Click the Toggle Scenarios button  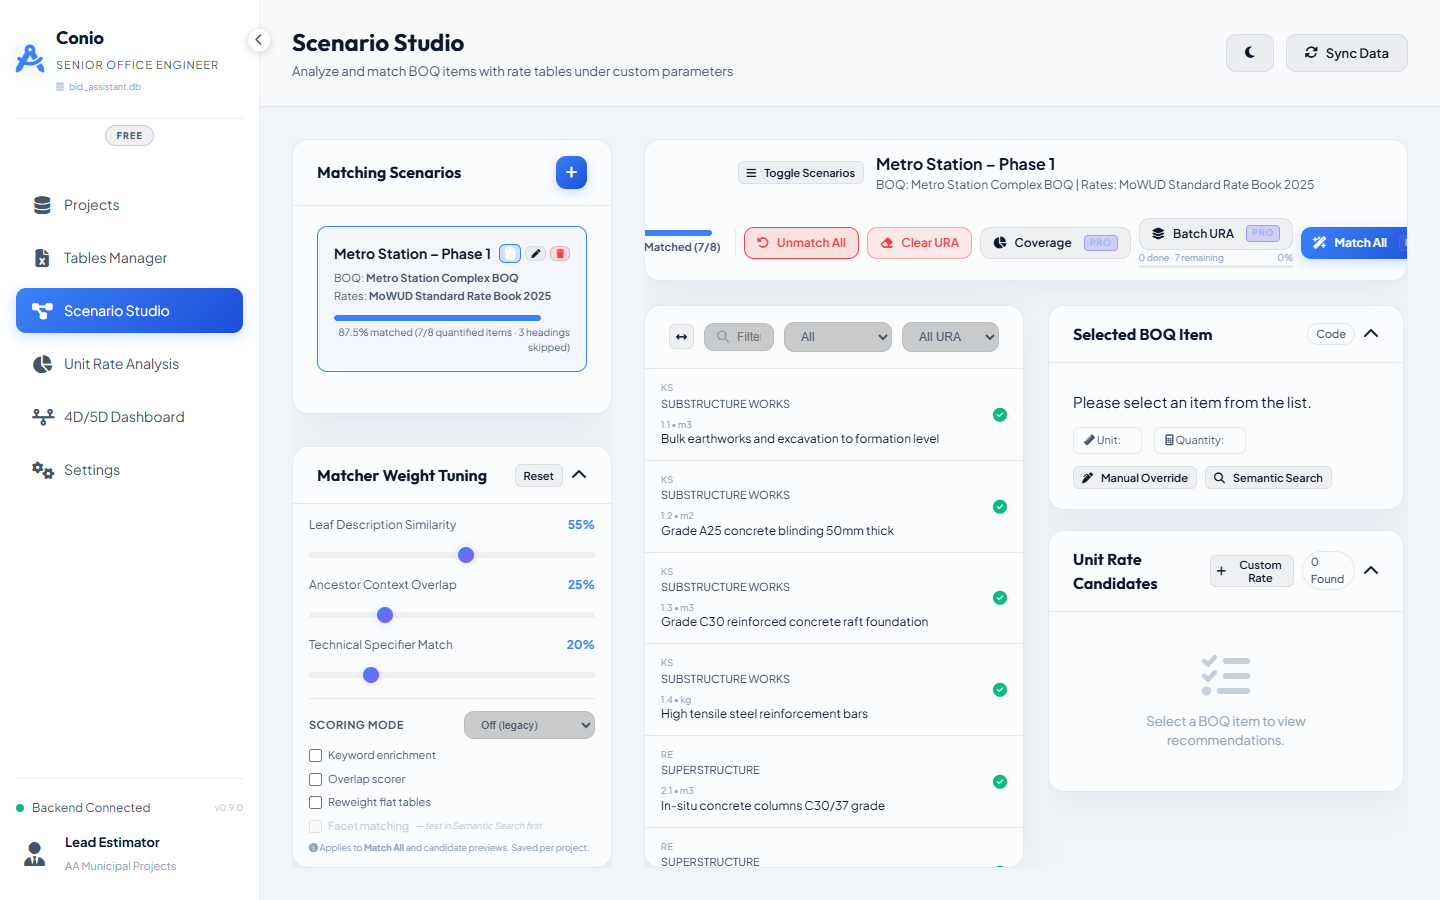point(802,173)
